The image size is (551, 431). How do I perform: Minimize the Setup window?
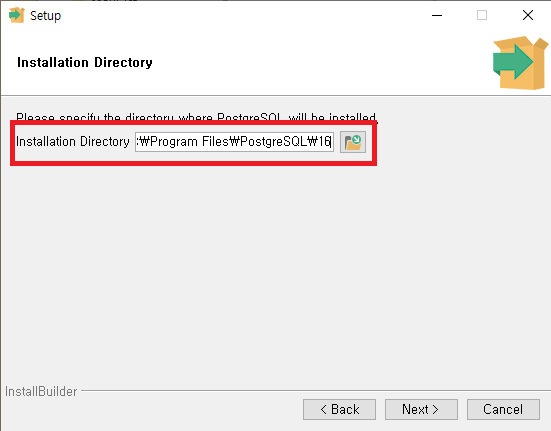click(437, 15)
